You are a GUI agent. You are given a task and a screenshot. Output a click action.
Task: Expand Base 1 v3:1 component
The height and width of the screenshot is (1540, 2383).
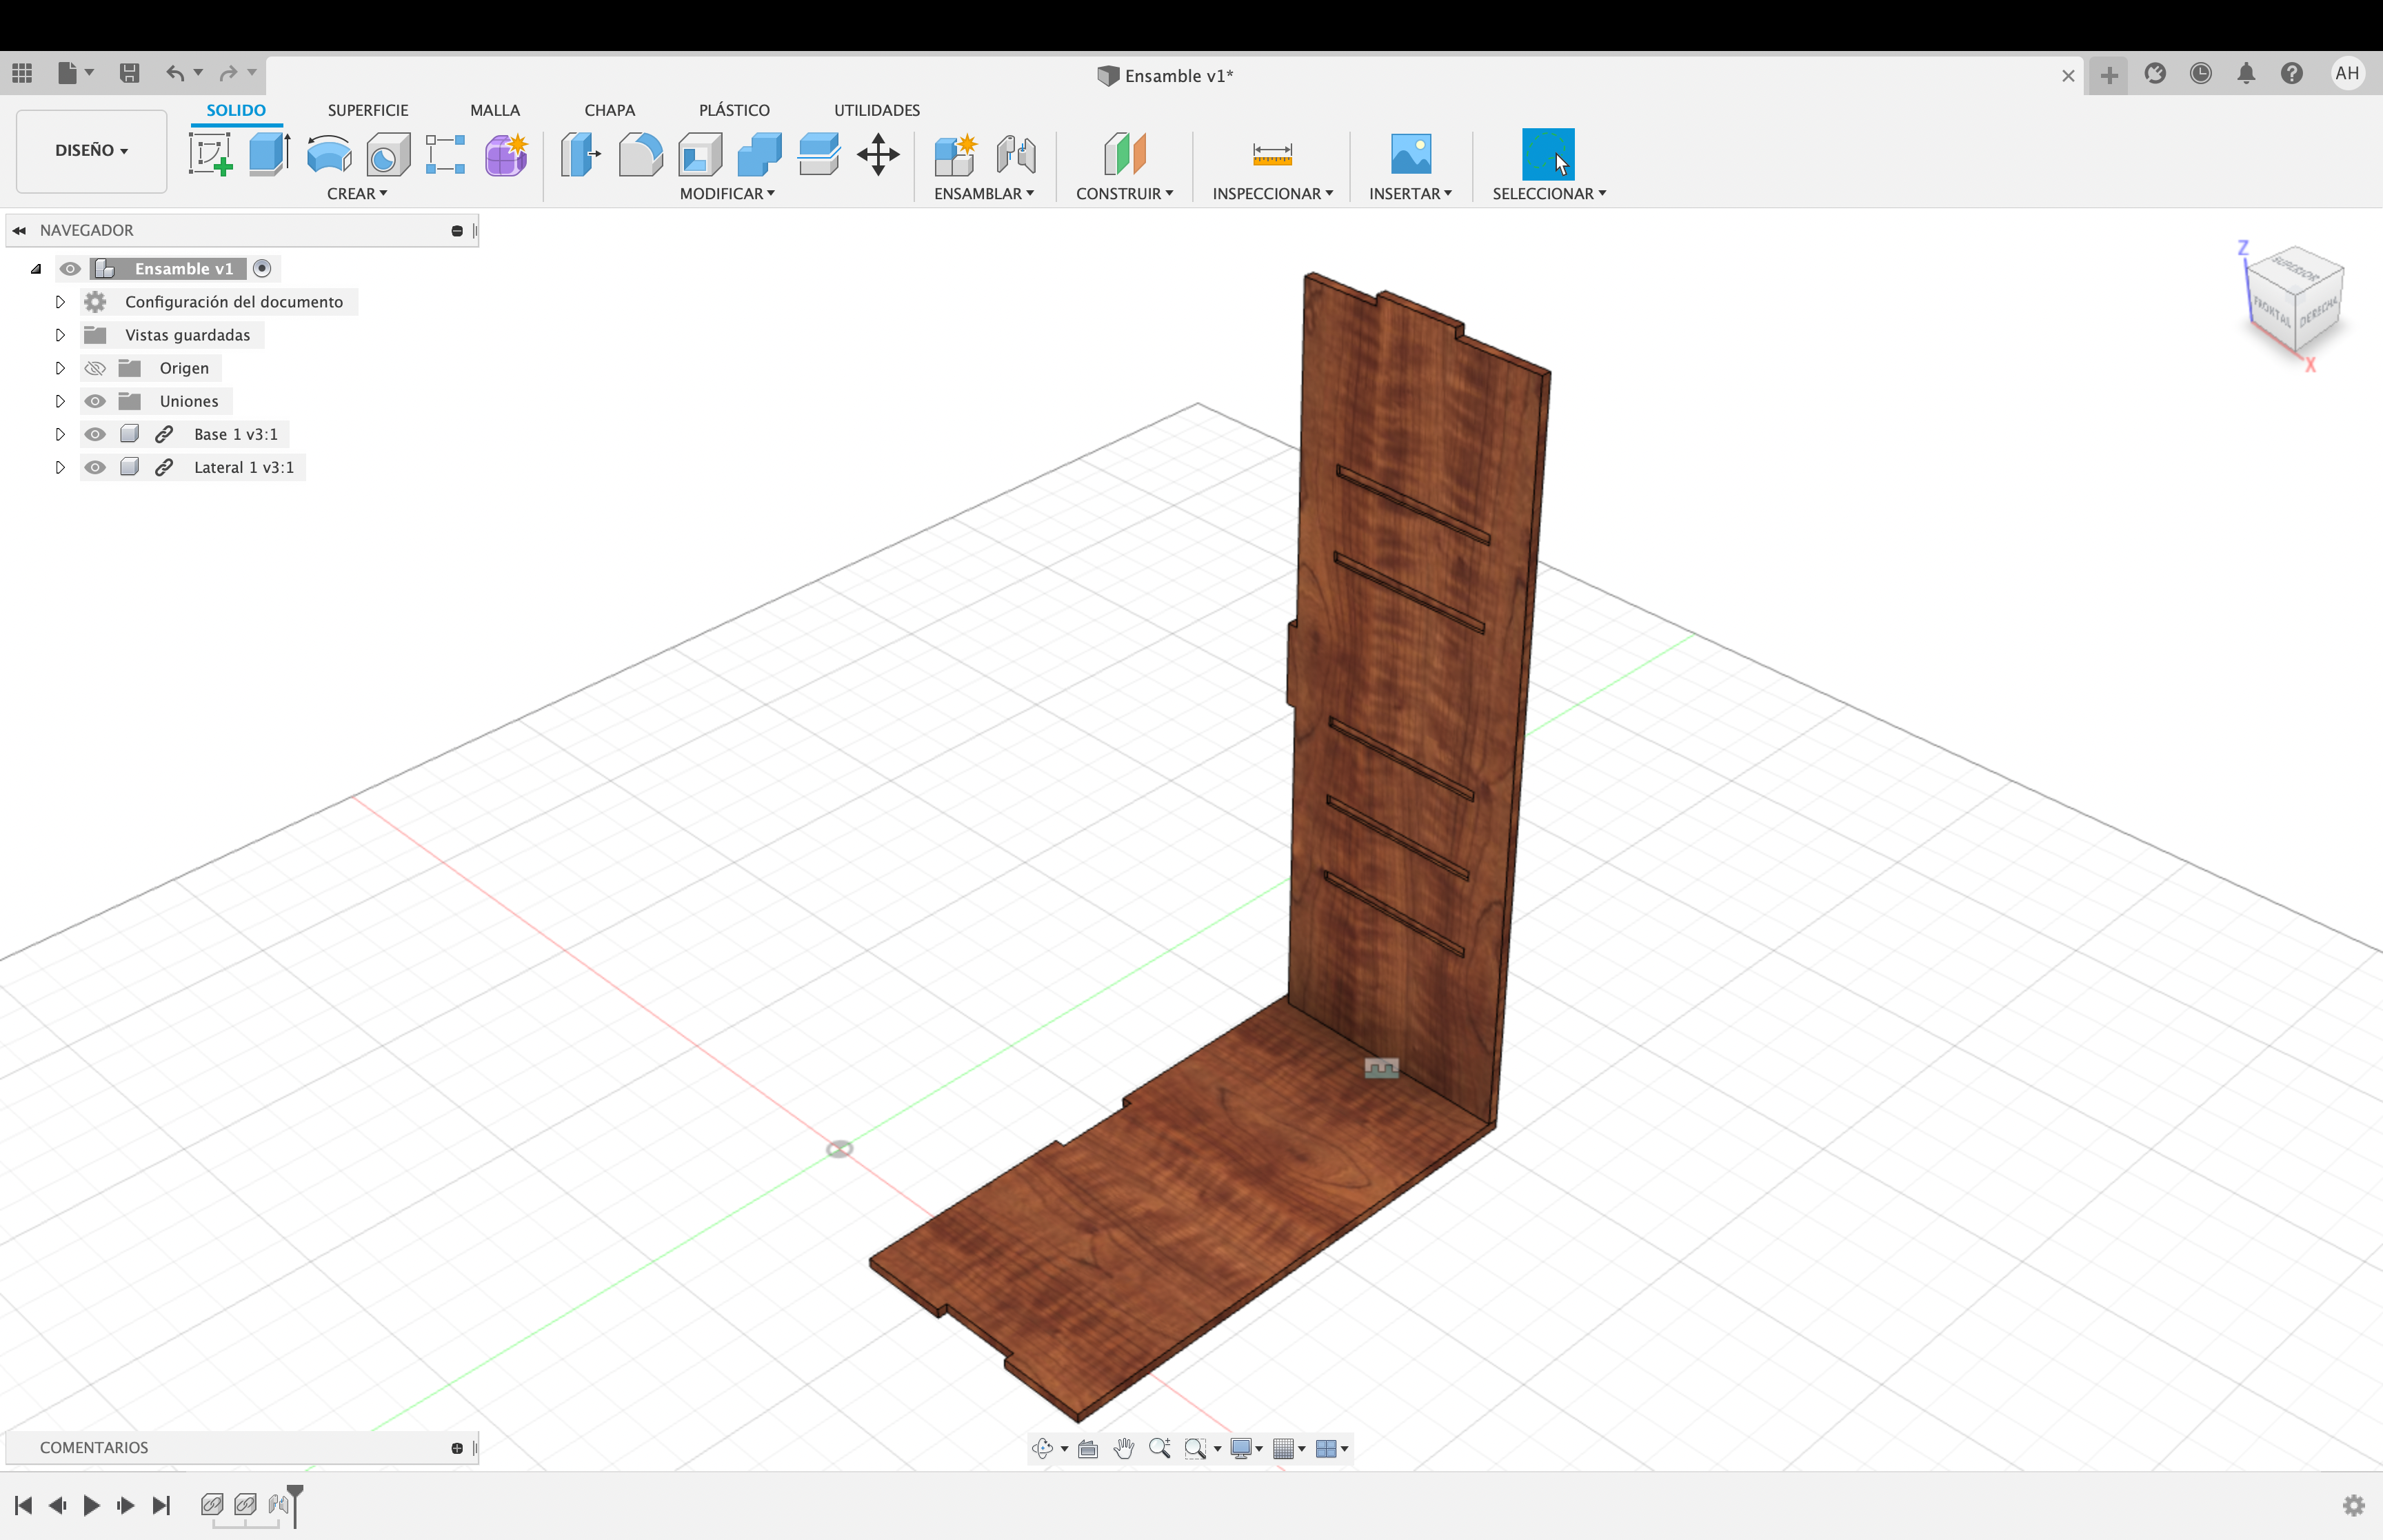point(60,434)
